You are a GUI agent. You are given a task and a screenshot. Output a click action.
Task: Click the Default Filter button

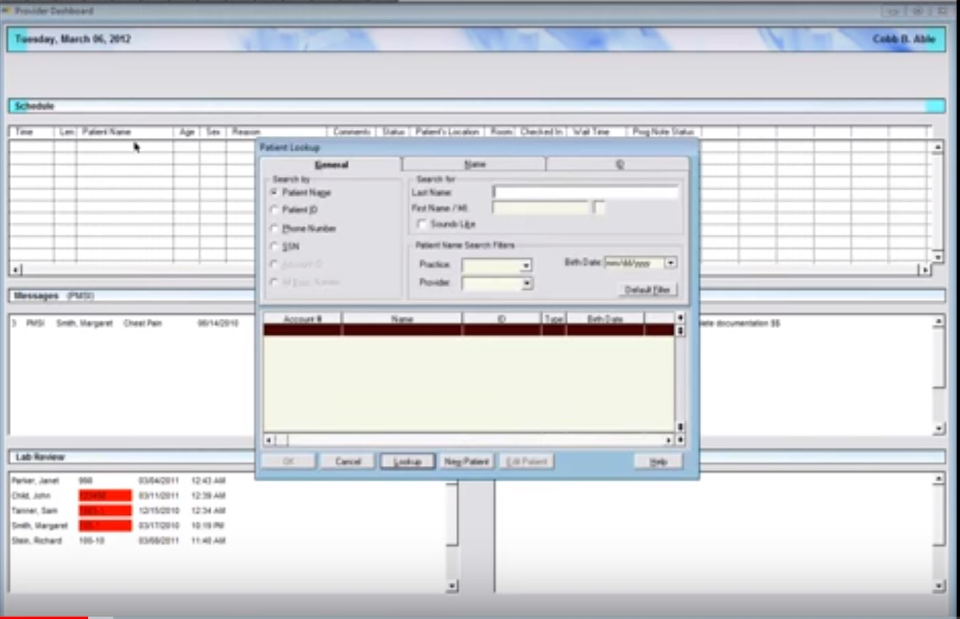(647, 290)
